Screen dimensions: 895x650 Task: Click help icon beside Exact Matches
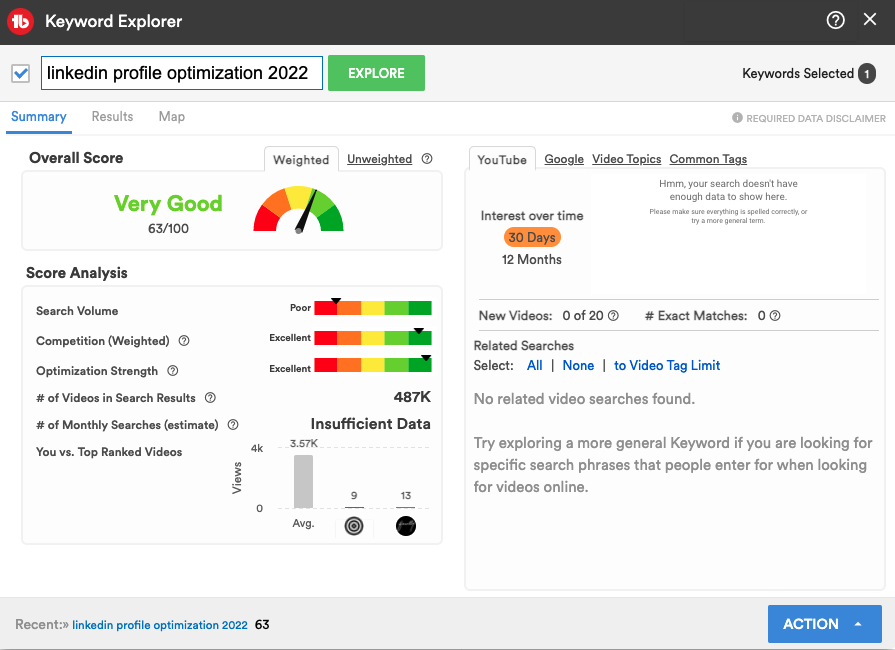775,316
